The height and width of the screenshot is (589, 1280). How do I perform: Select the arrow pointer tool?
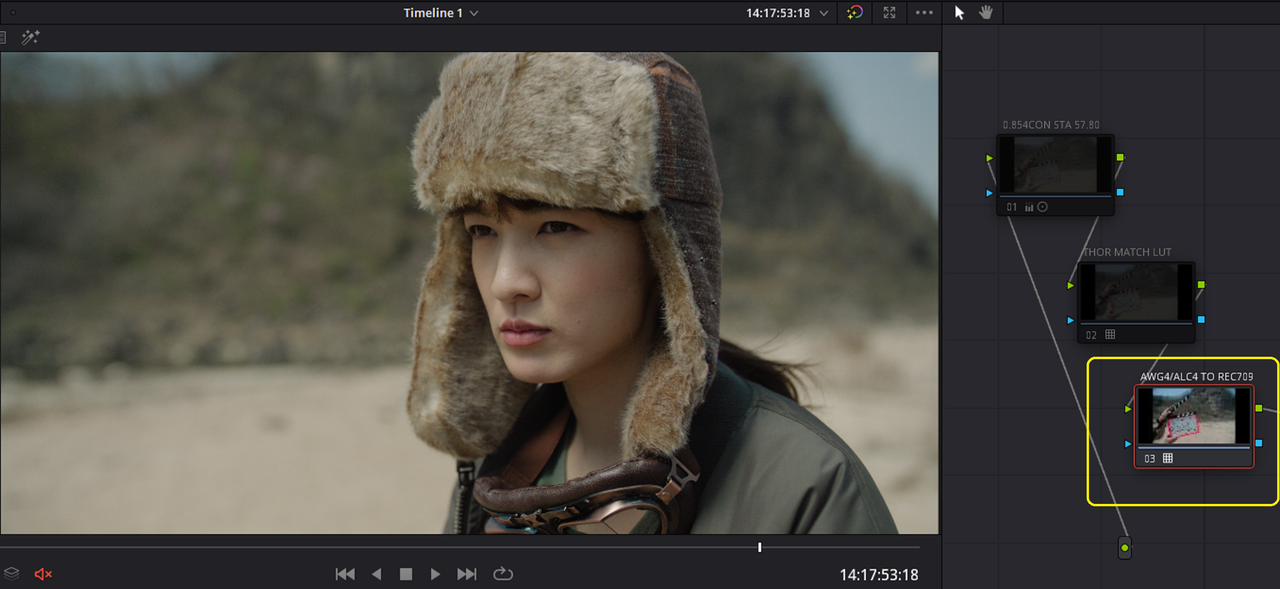[x=960, y=13]
